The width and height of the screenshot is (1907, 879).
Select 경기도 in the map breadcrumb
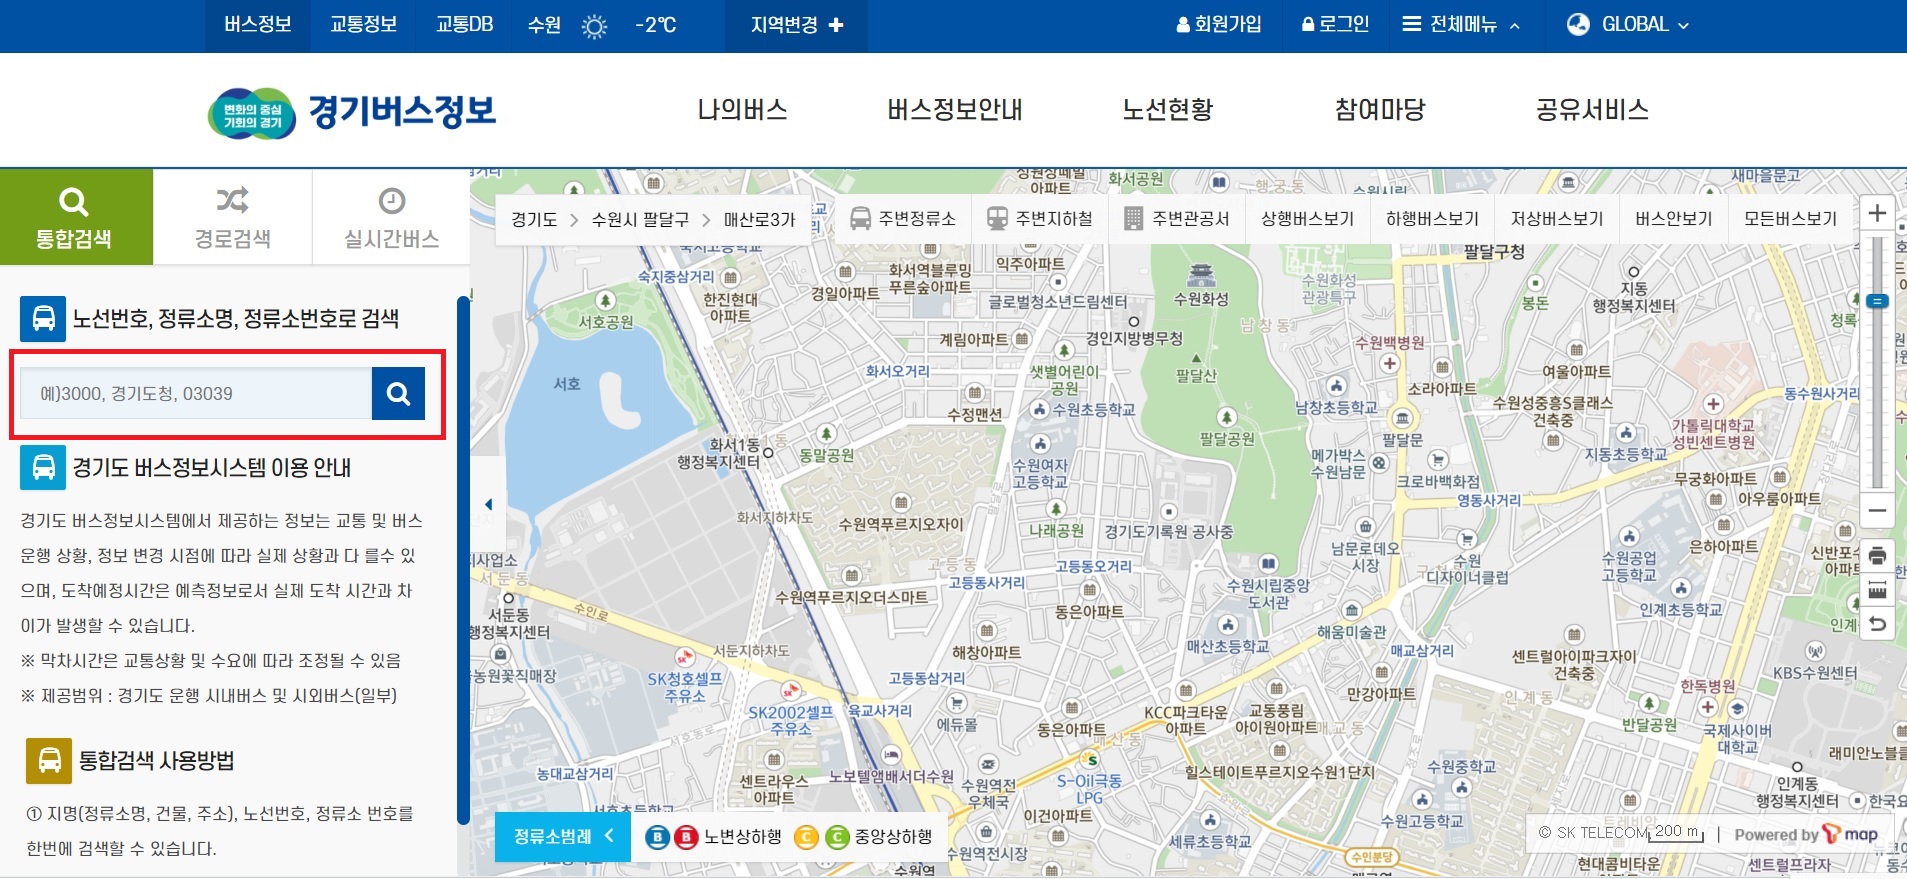[534, 219]
